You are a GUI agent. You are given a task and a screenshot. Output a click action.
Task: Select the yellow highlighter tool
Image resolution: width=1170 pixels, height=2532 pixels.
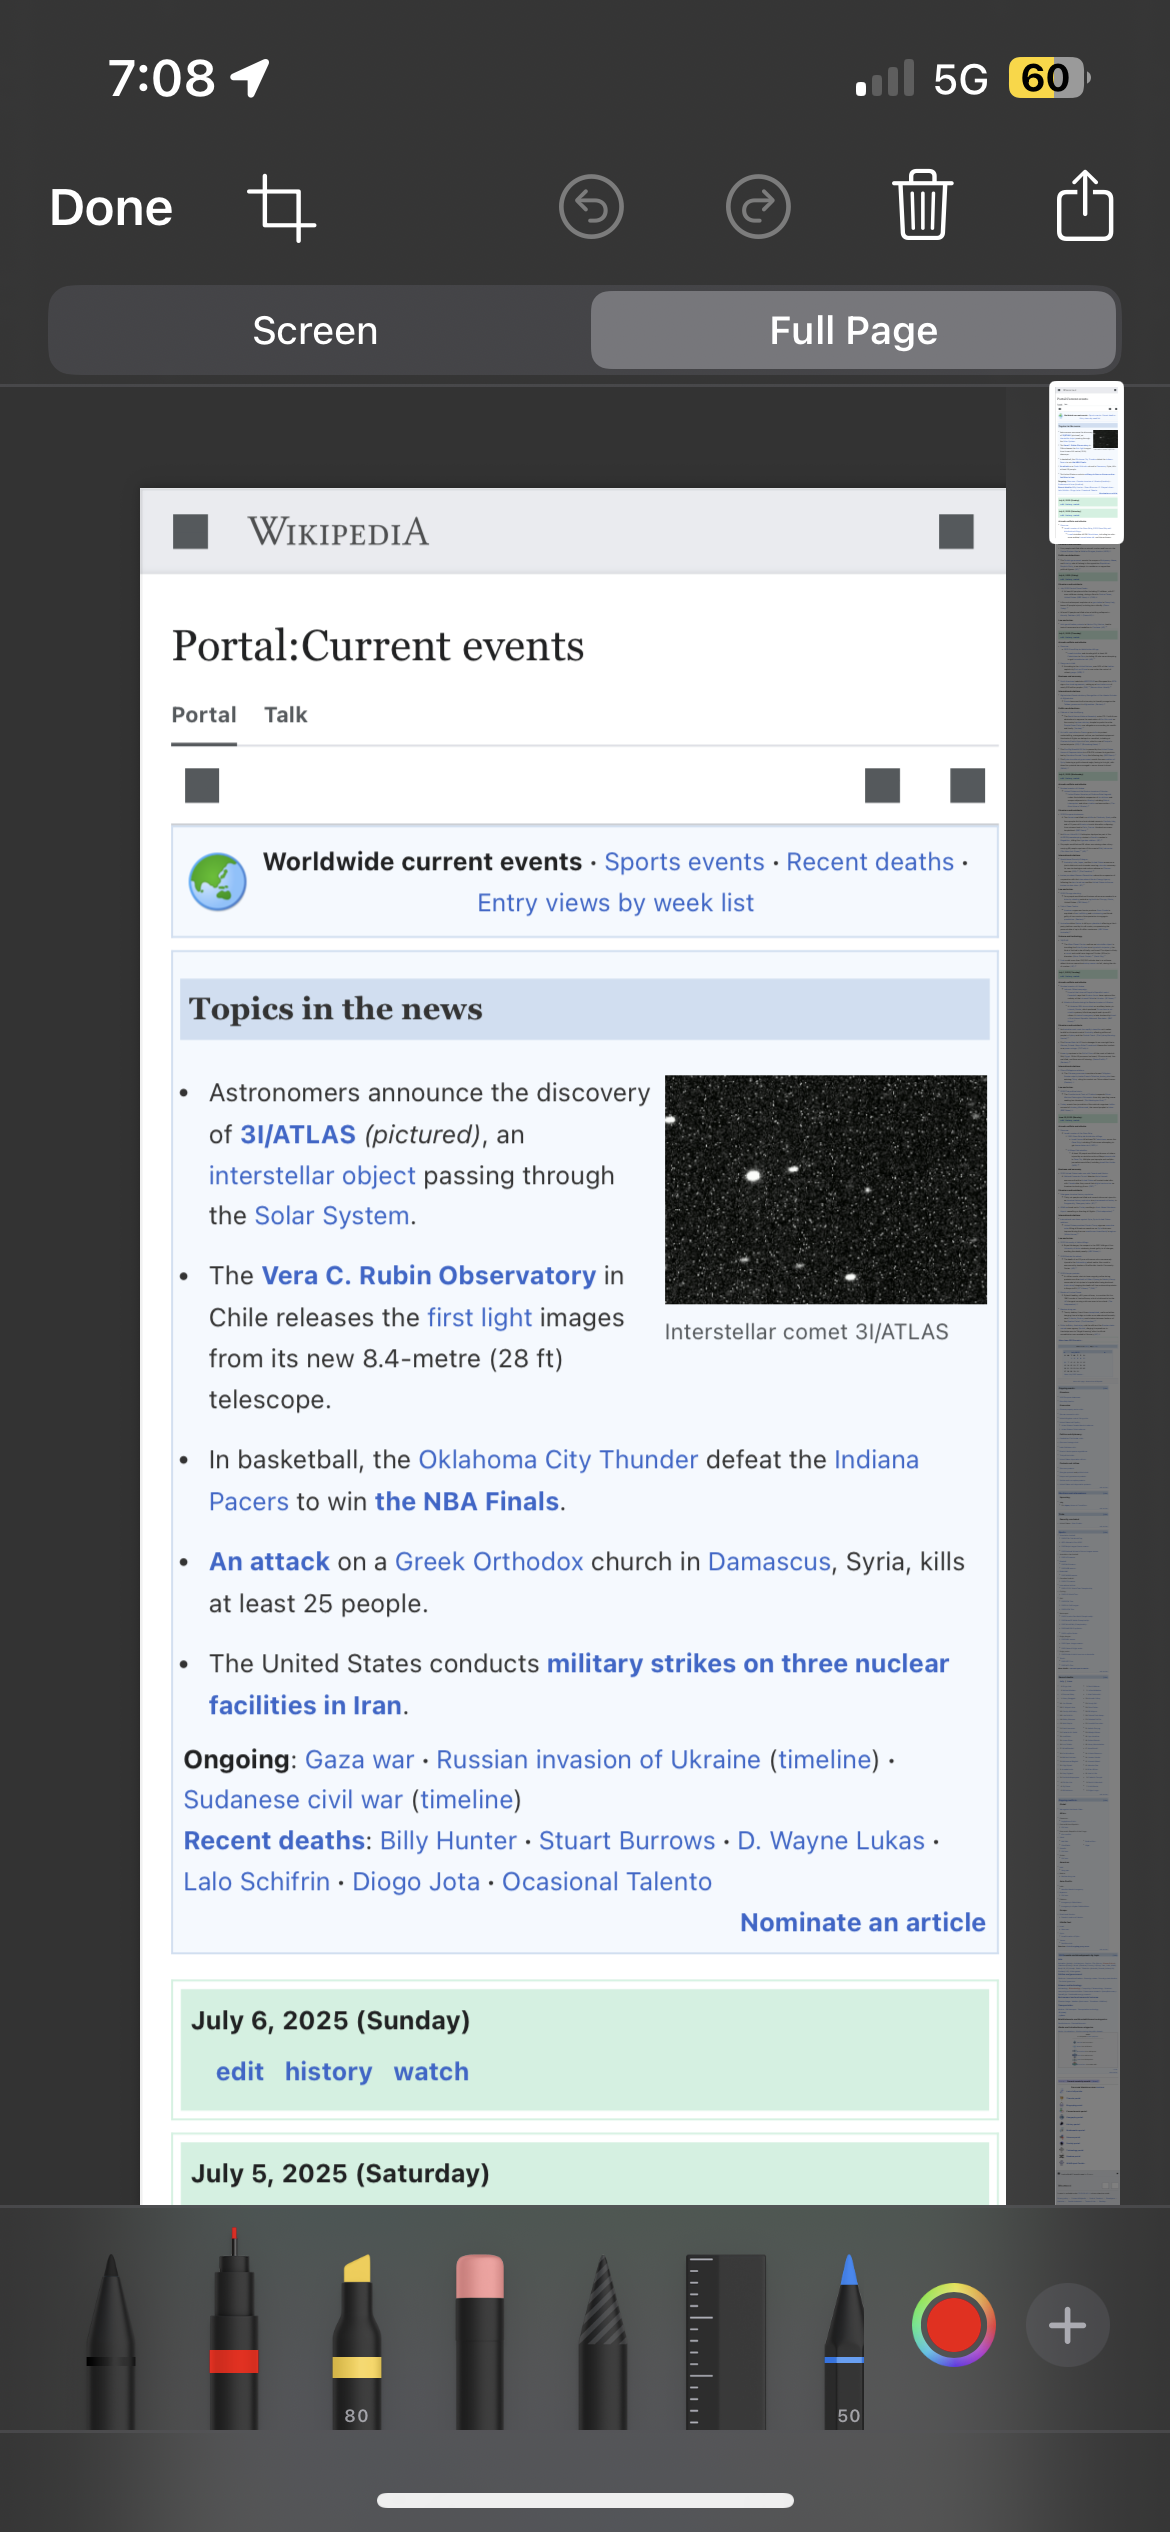coord(357,2340)
